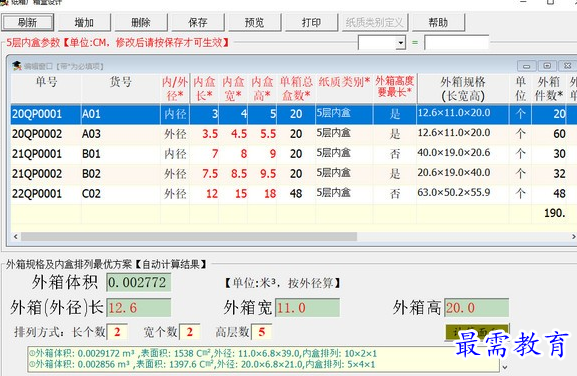Click the 外箱规格(长宽高) column header
Screen dimensions: 577x376
(463, 89)
